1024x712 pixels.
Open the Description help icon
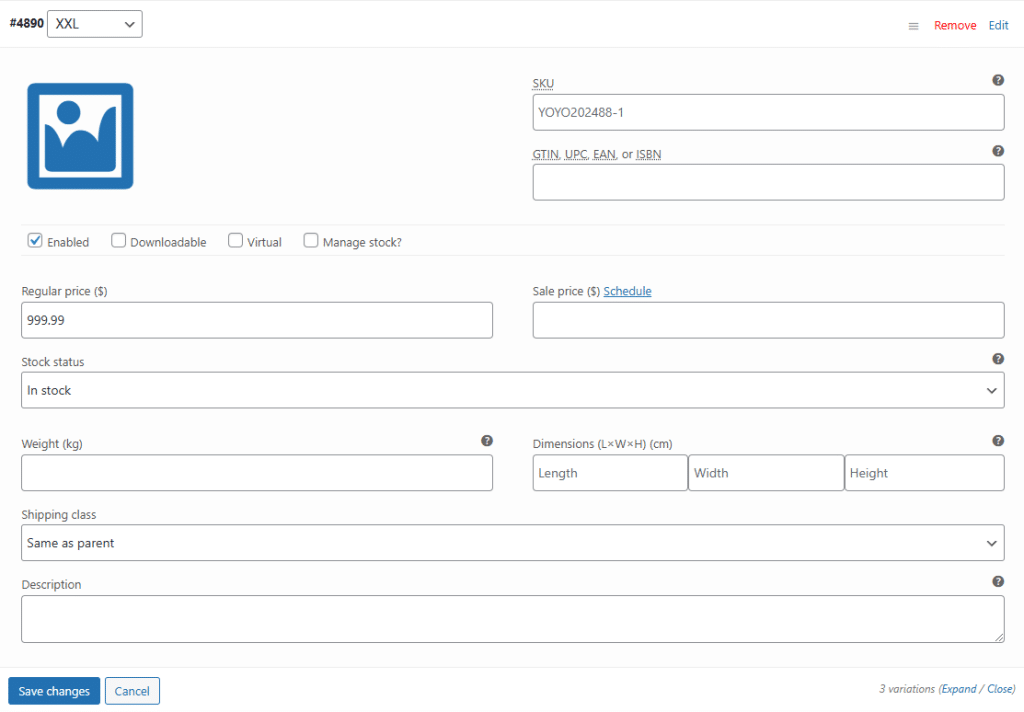pos(998,581)
